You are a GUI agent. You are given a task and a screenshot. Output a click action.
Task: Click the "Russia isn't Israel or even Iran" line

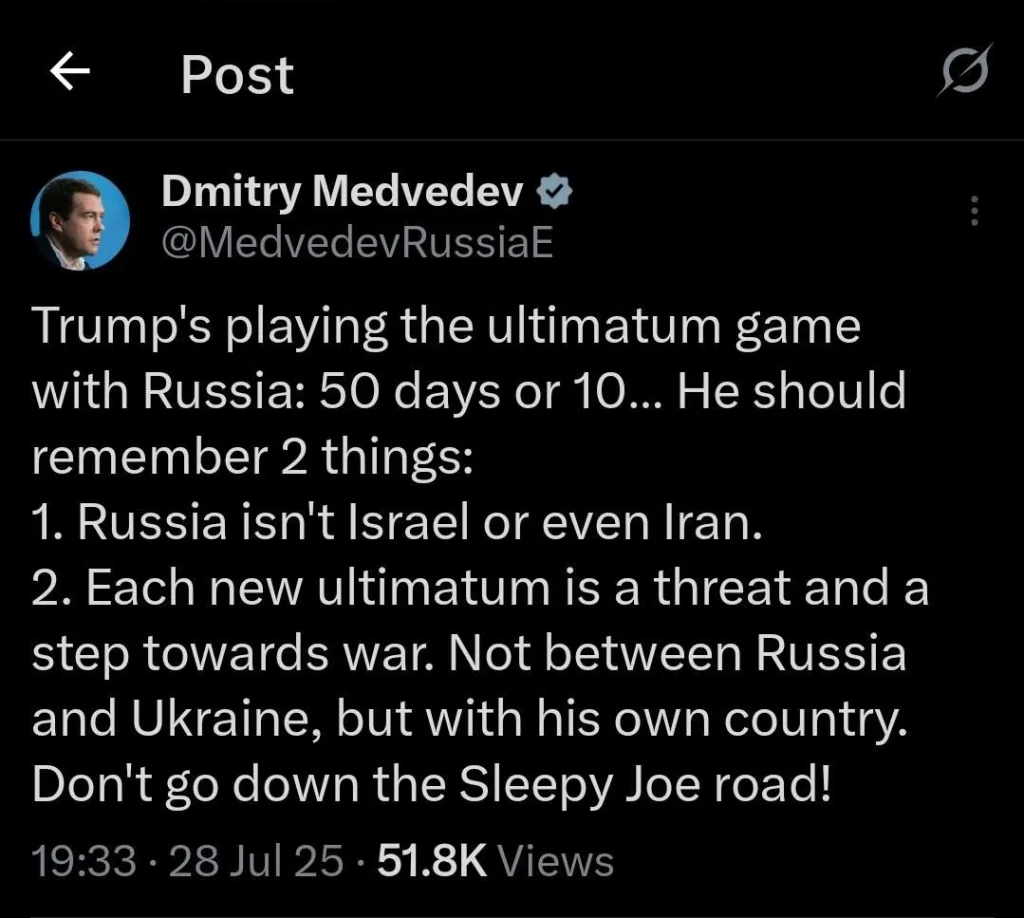pos(397,523)
